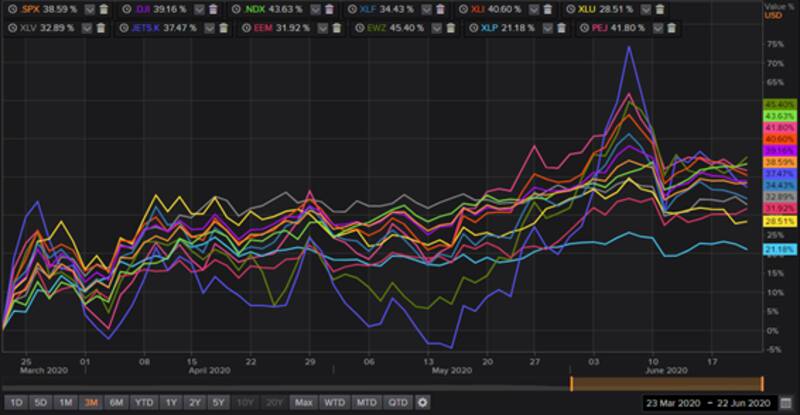
Task: Select the 6M time range
Action: click(x=115, y=403)
